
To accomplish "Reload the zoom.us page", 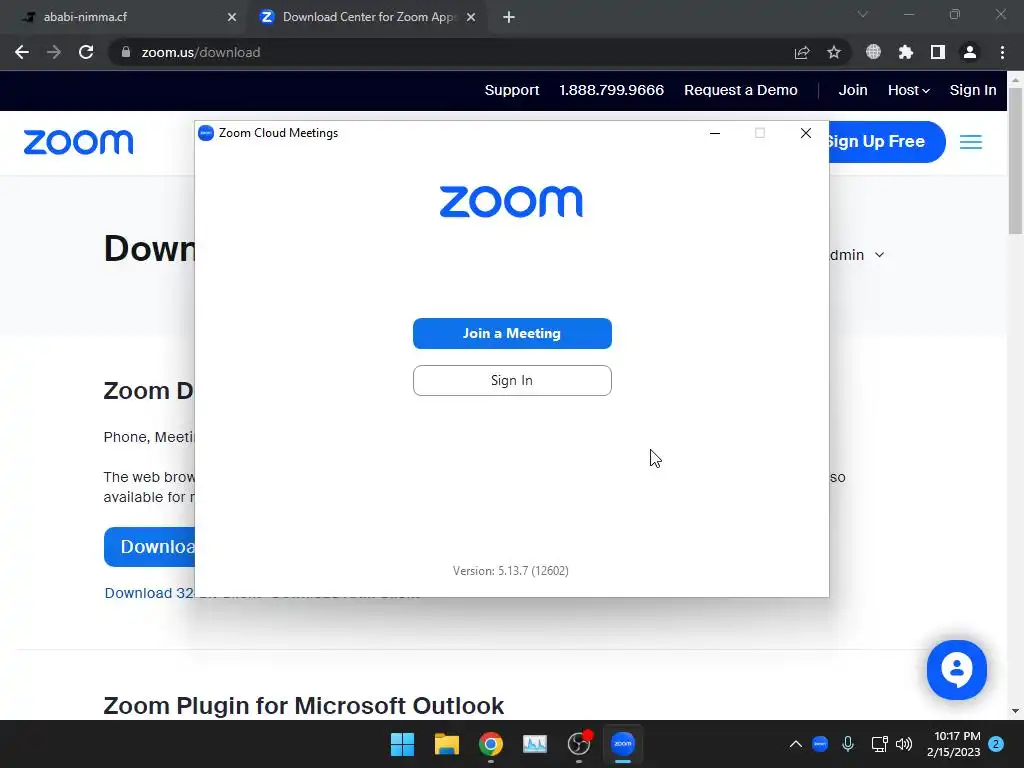I will (x=86, y=52).
